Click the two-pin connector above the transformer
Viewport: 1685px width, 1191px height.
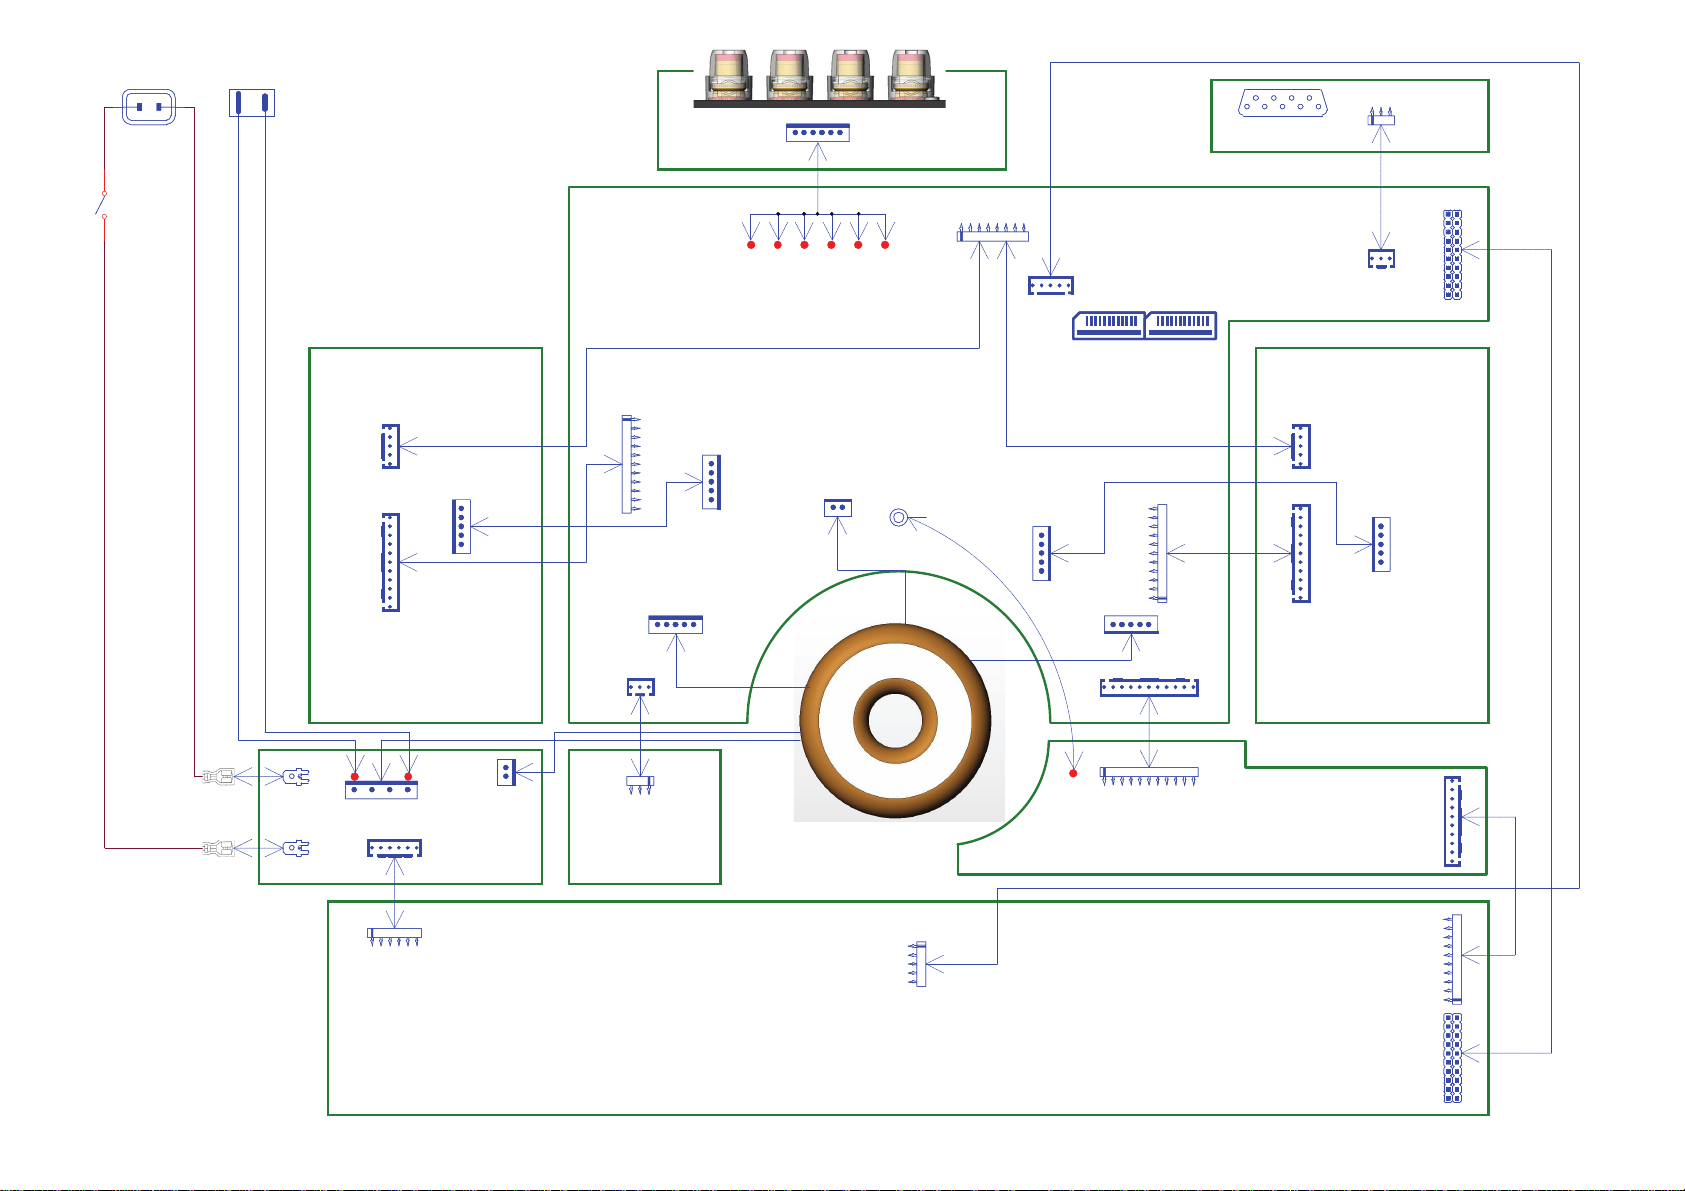838,508
